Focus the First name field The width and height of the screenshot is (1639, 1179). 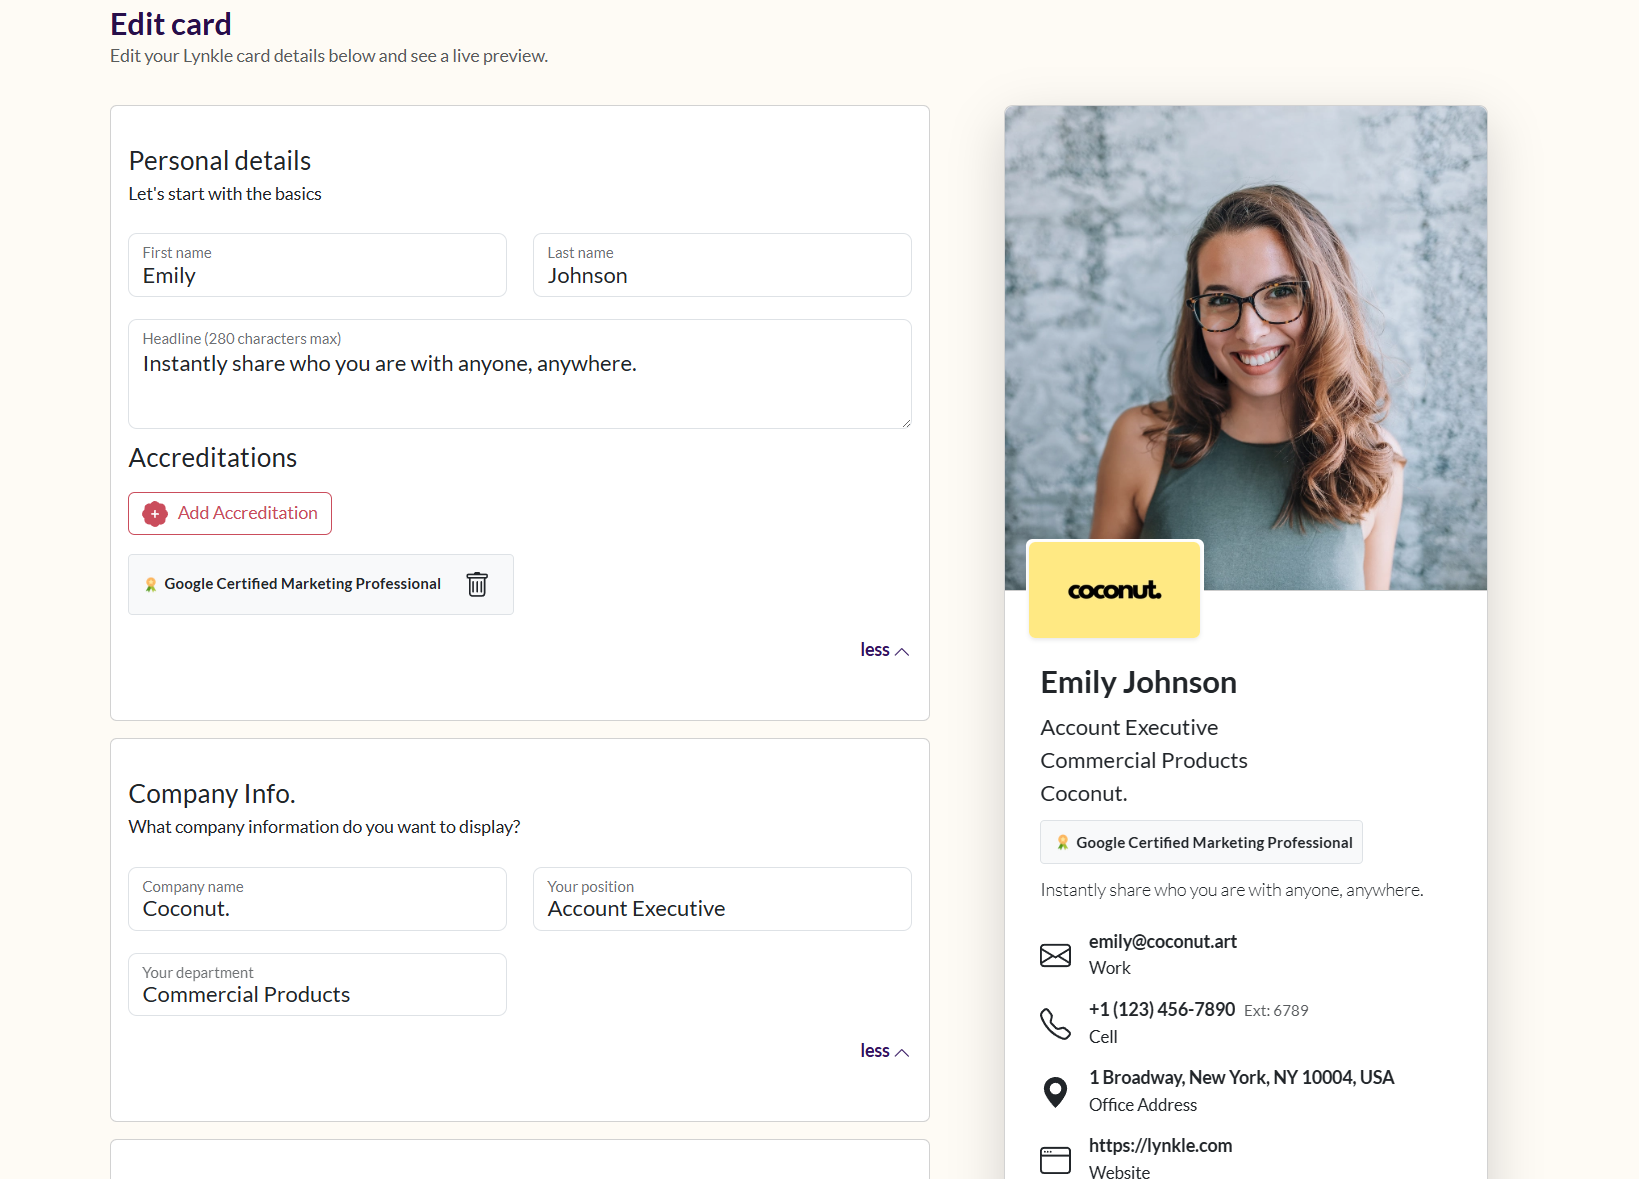pos(317,265)
